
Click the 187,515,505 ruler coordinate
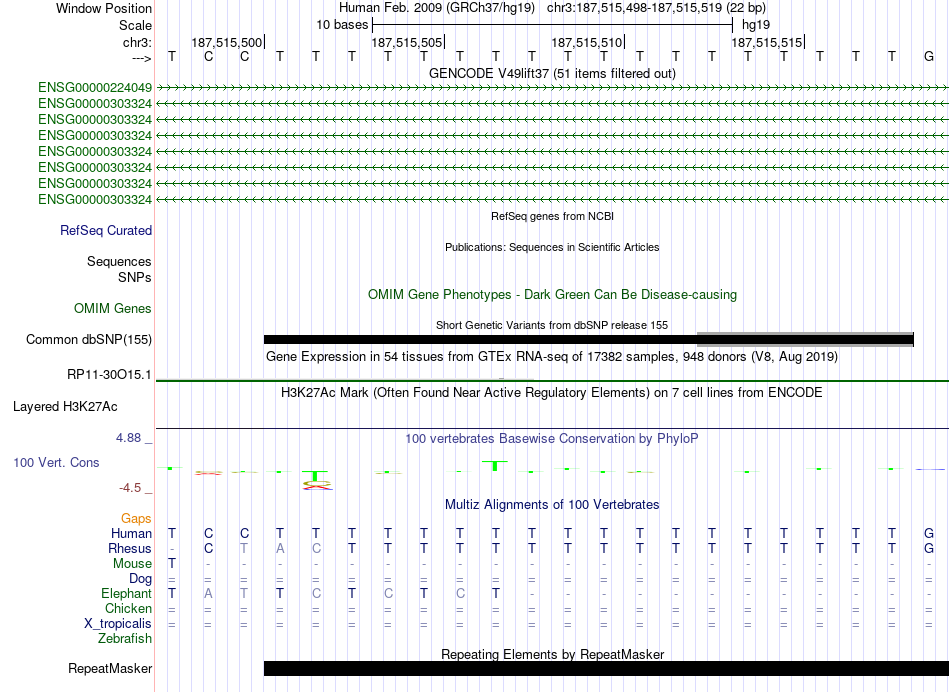(x=407, y=42)
